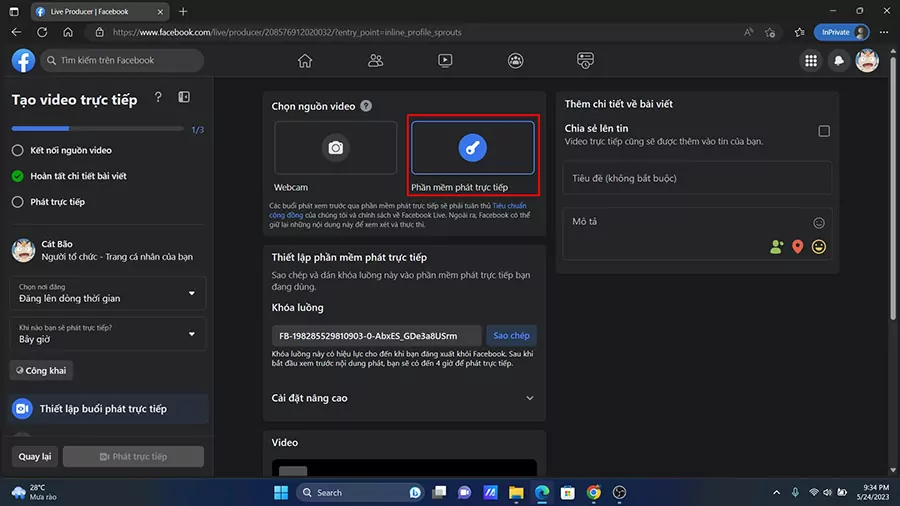Screen dimensions: 900x506
Task: Expand Cài đặt nâng cao section
Action: coord(403,398)
